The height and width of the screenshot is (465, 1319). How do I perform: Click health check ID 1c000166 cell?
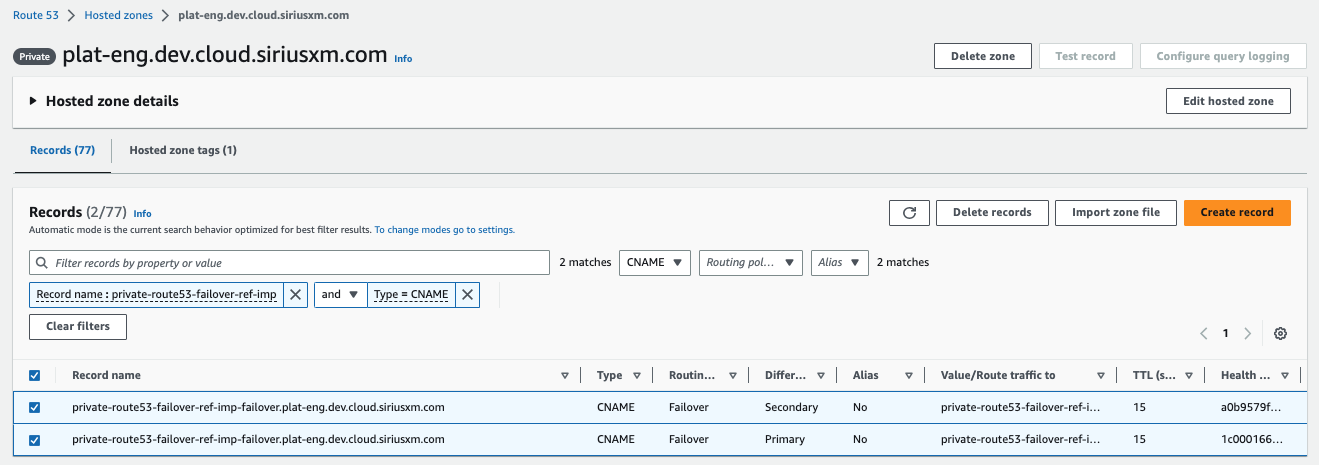1250,439
